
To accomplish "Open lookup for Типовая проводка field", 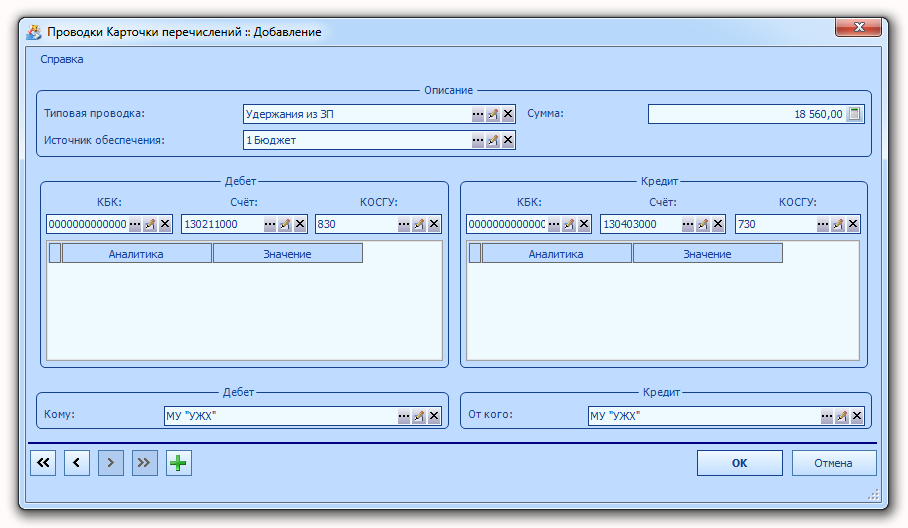I will (477, 114).
